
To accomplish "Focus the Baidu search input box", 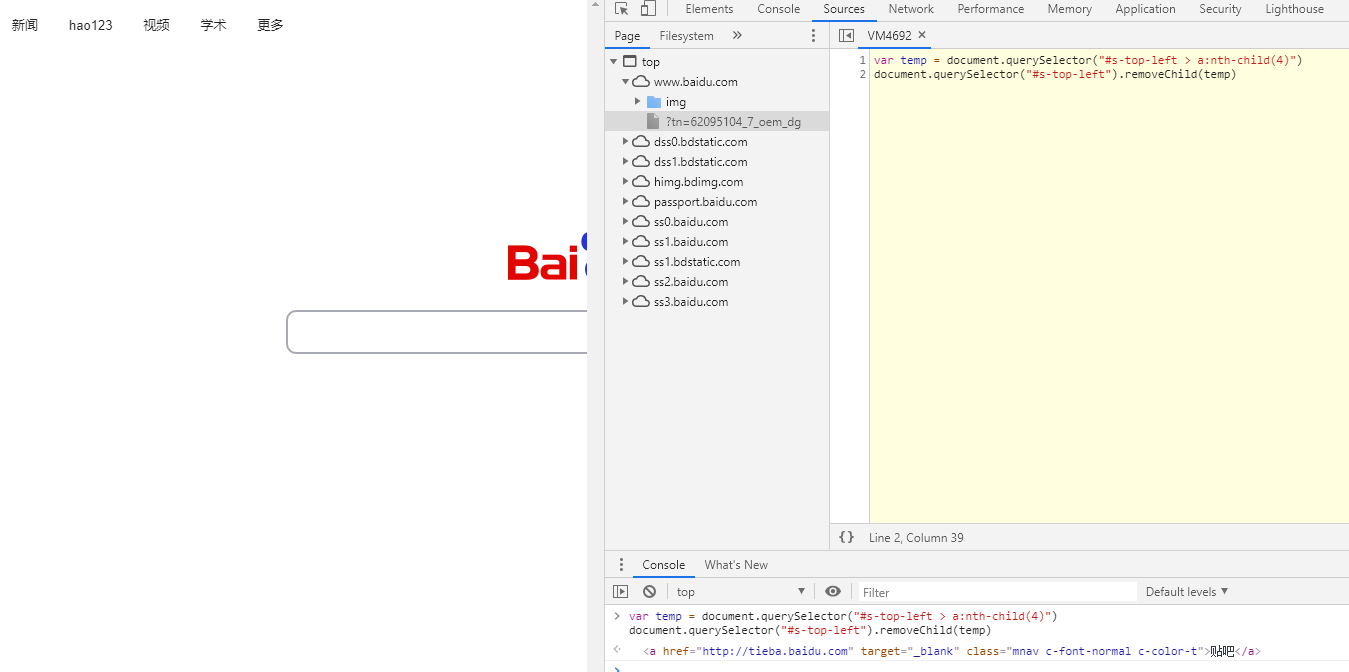I will click(437, 332).
